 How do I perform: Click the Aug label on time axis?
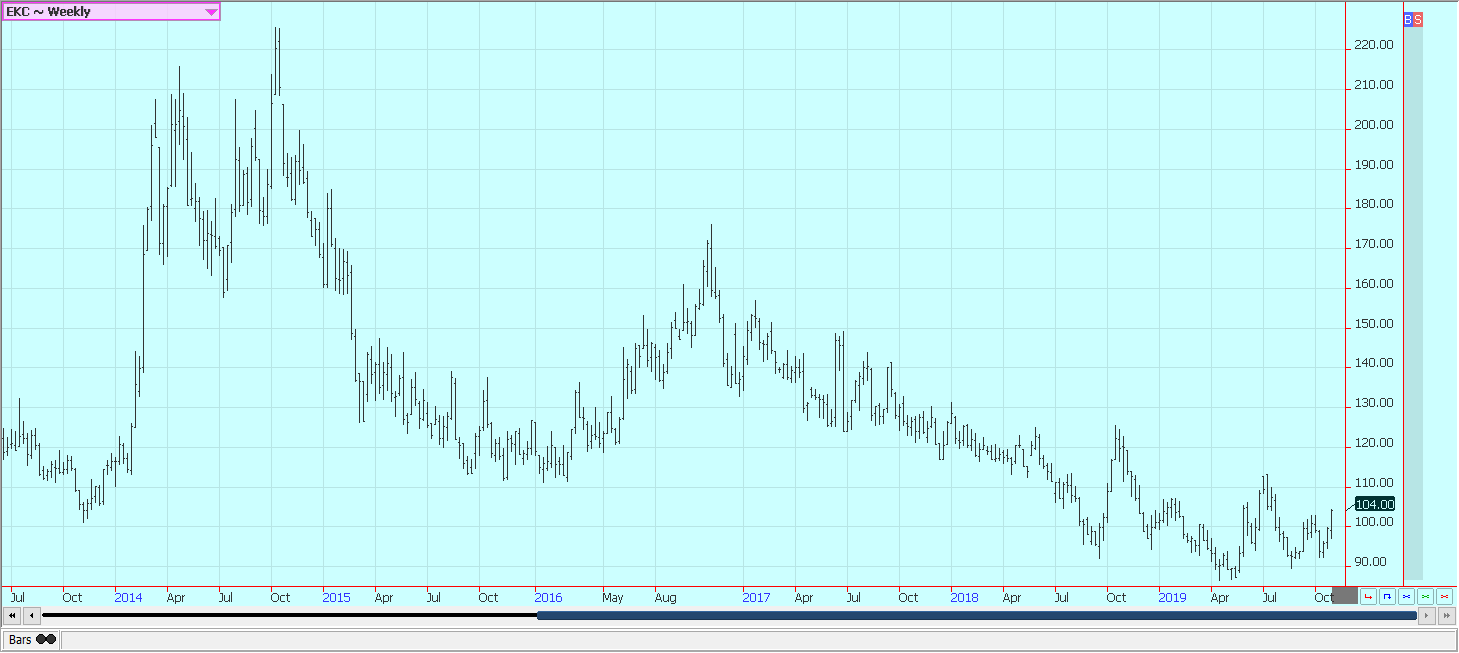[x=665, y=598]
